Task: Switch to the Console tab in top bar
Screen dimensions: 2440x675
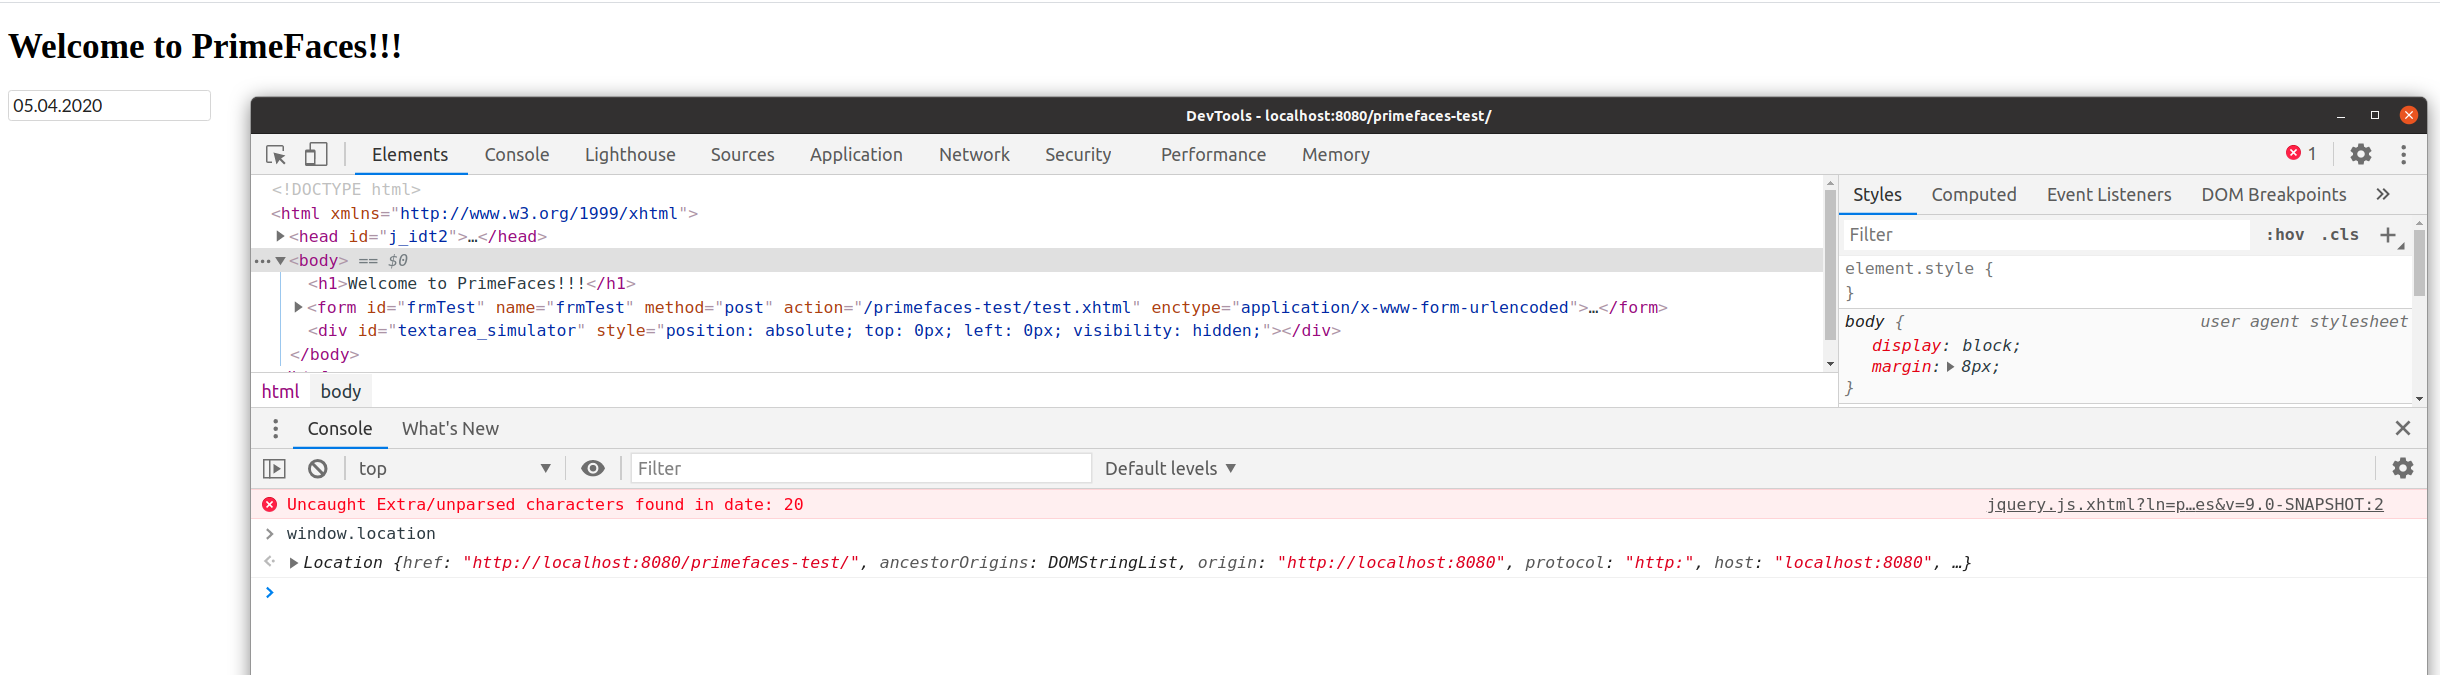Action: click(517, 155)
